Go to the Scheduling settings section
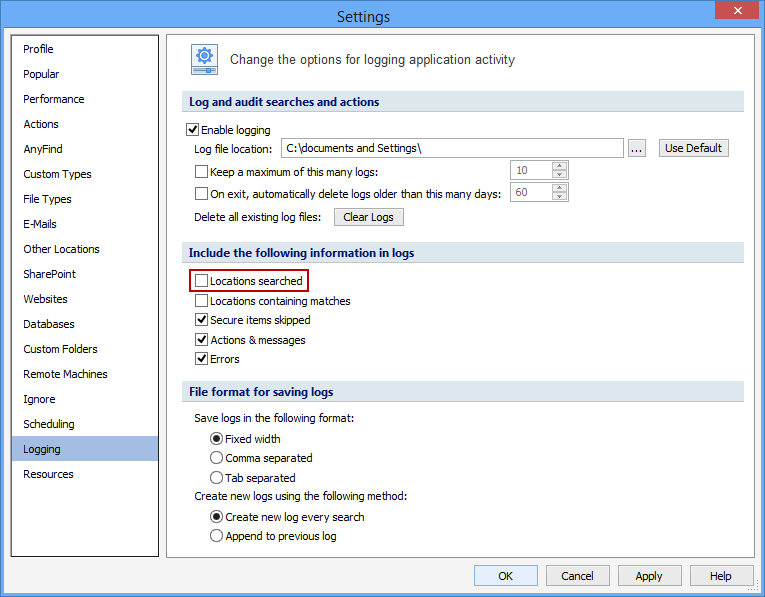The width and height of the screenshot is (765, 597). tap(49, 424)
